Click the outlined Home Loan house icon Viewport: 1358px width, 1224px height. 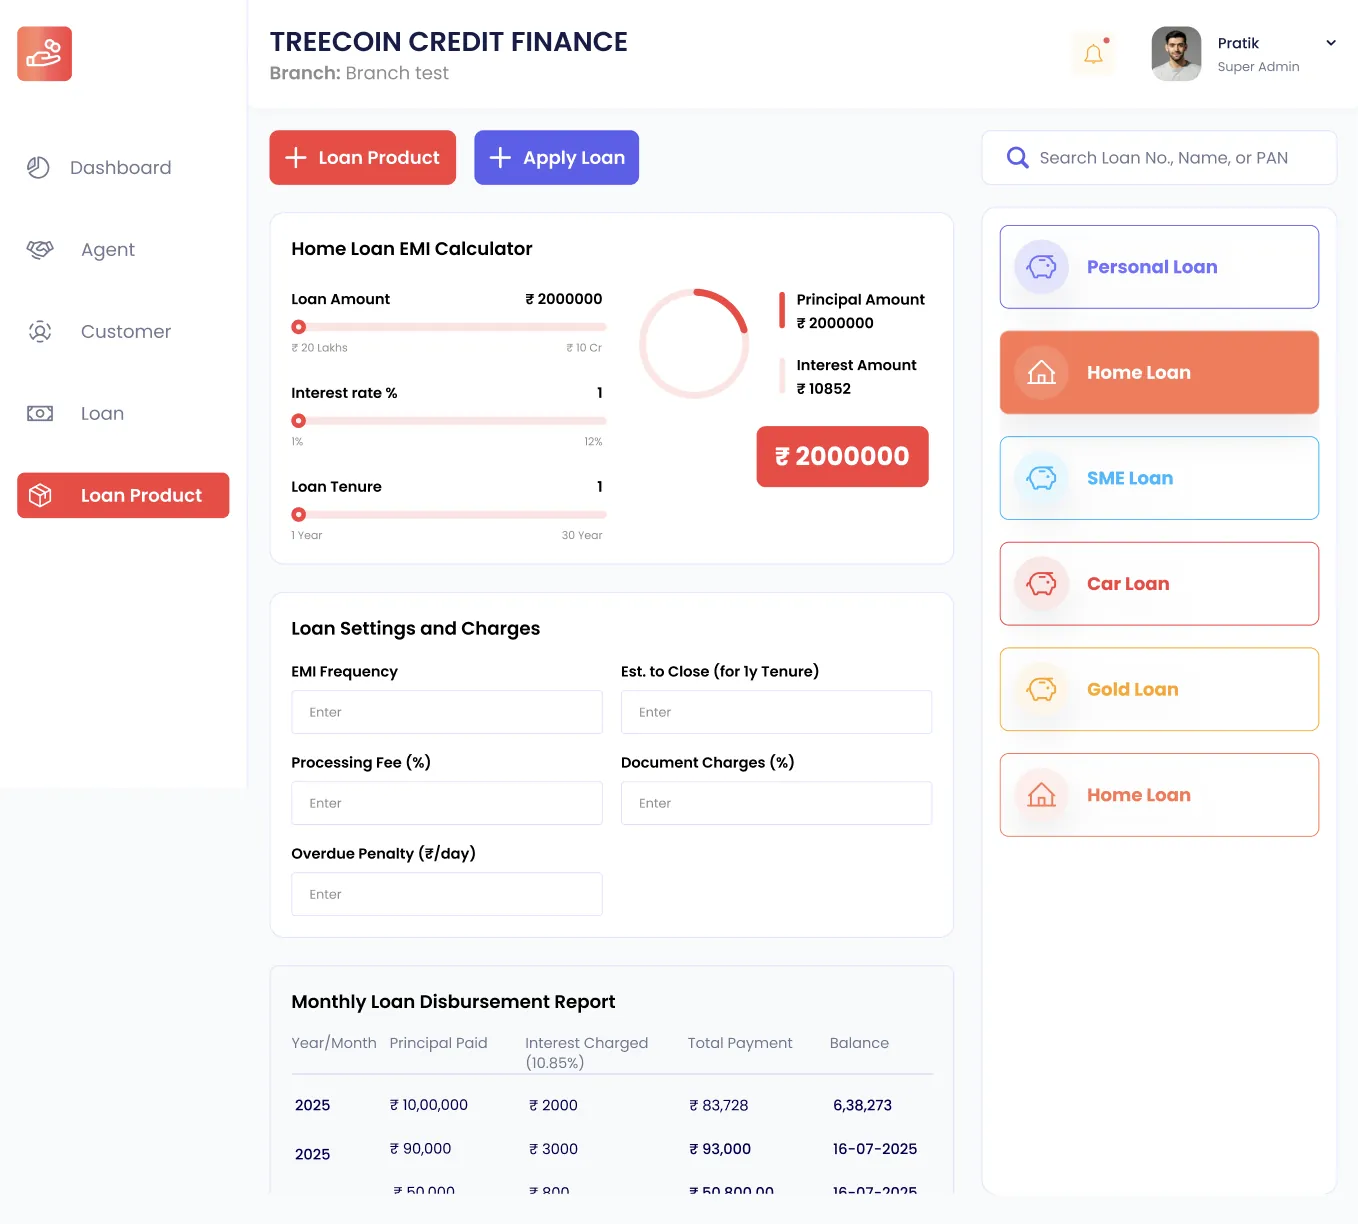coord(1042,795)
